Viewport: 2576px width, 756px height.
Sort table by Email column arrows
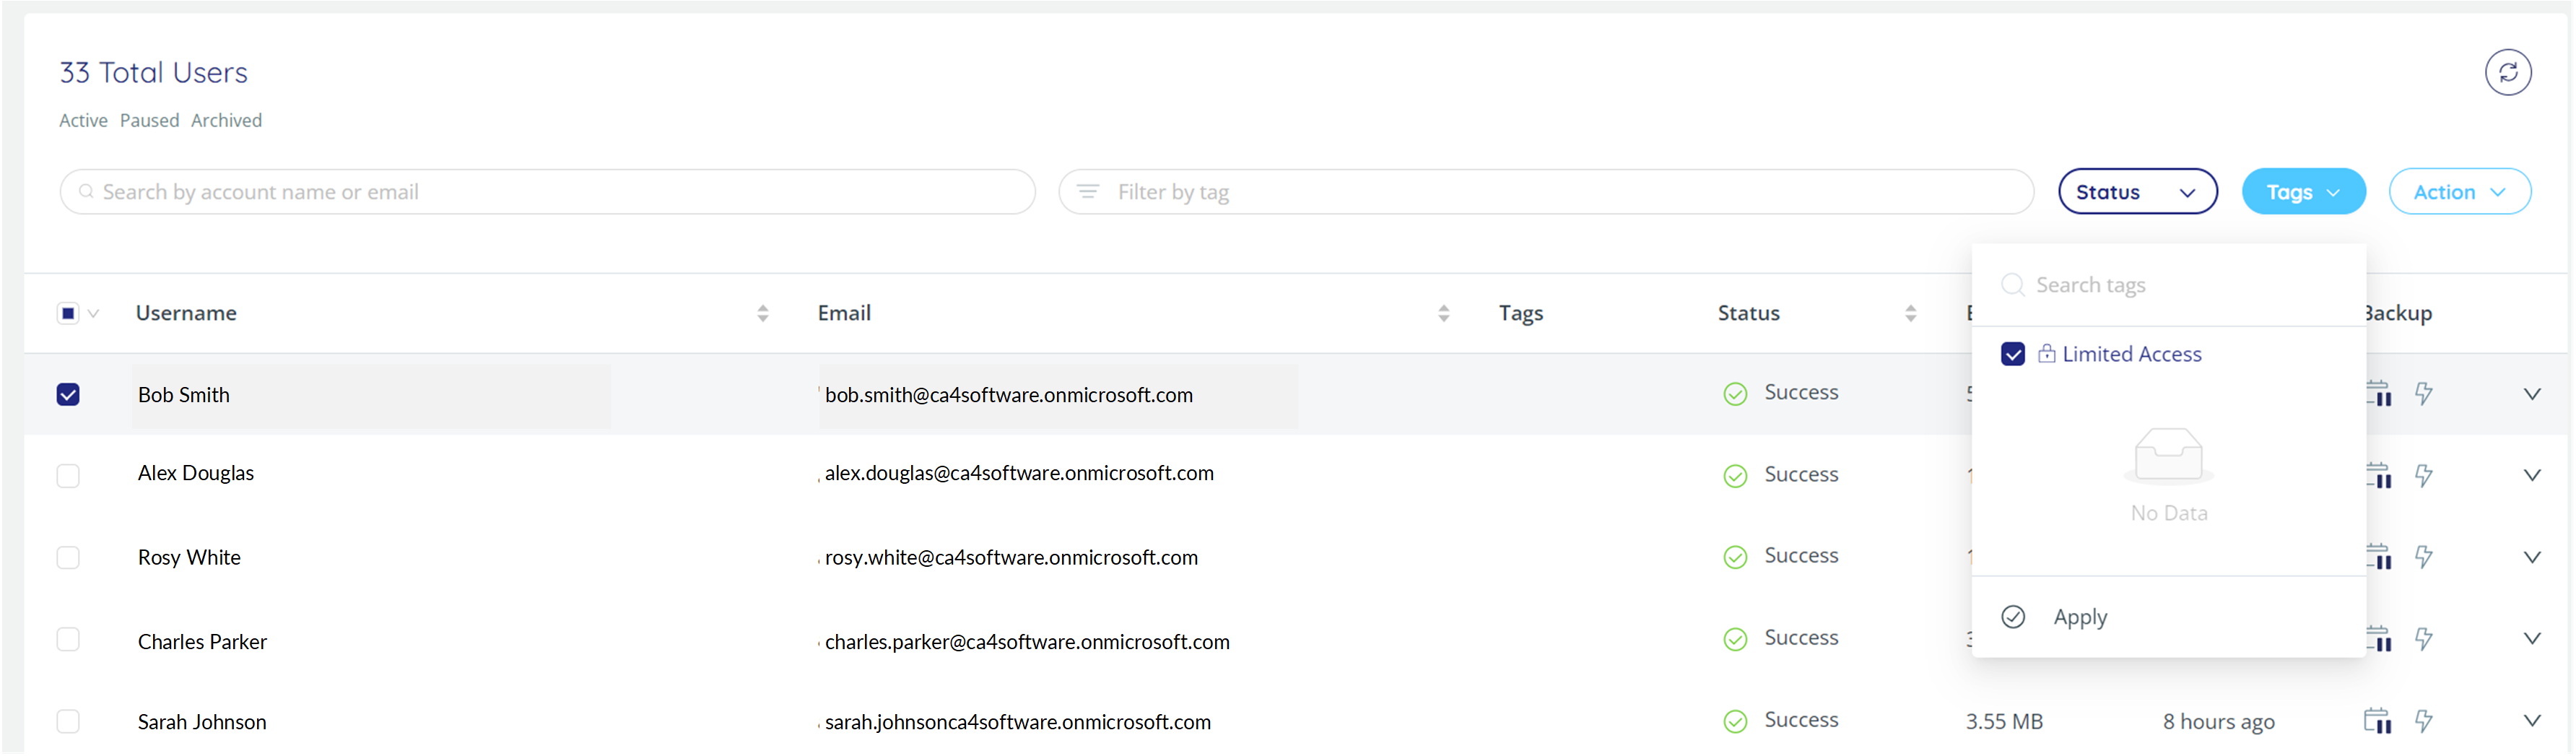click(1443, 313)
